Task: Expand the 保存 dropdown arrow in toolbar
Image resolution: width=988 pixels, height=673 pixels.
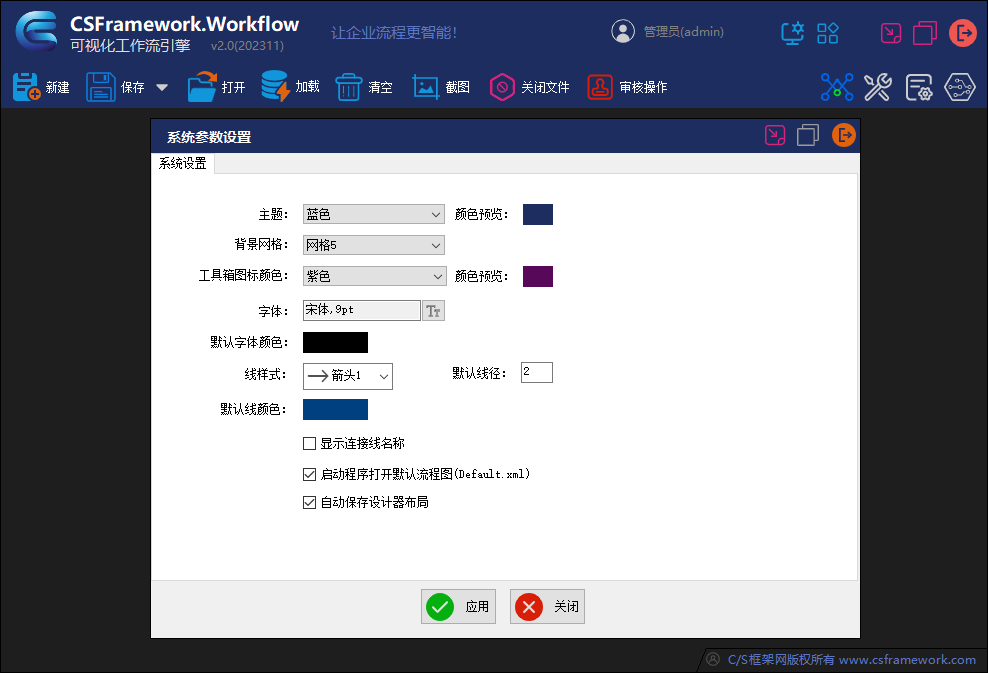Action: (x=162, y=87)
